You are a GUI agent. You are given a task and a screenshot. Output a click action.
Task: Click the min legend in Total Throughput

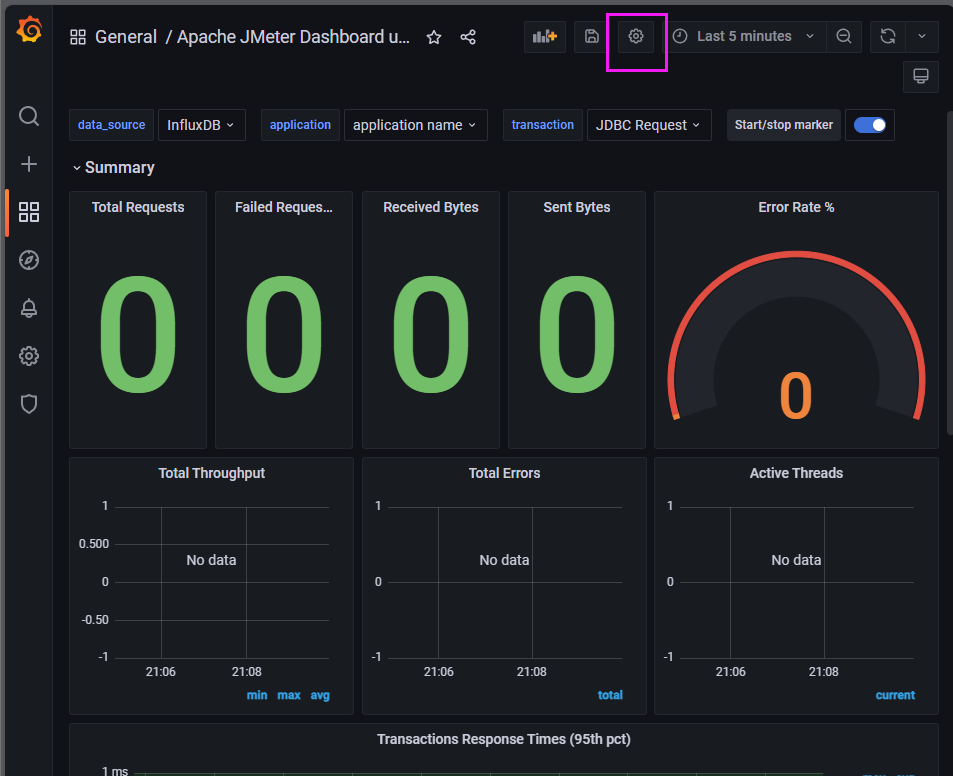257,695
